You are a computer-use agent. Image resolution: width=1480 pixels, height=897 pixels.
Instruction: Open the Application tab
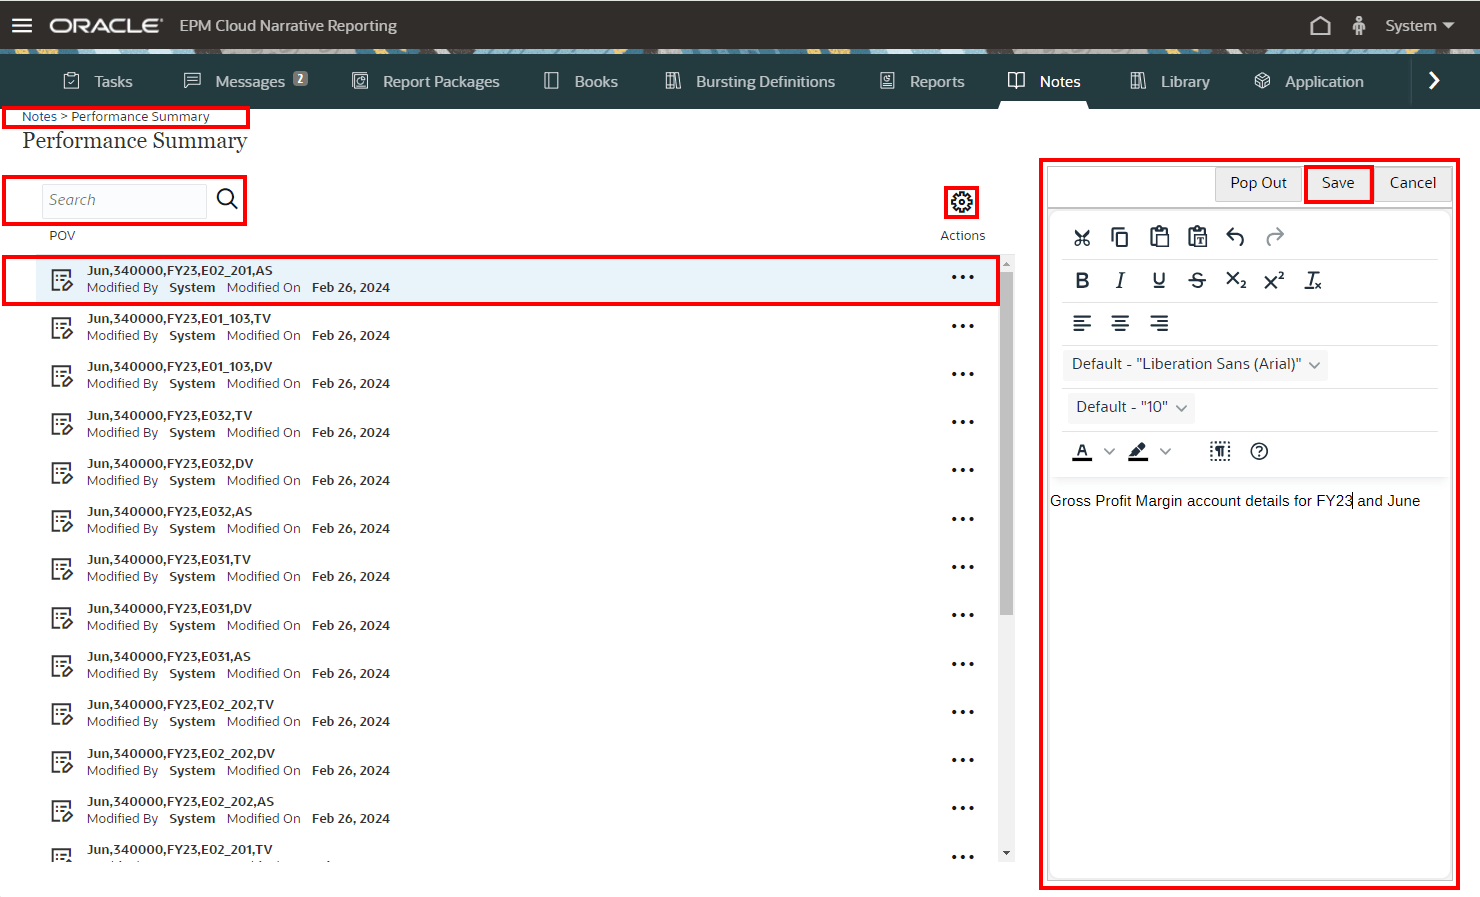[x=1309, y=81]
